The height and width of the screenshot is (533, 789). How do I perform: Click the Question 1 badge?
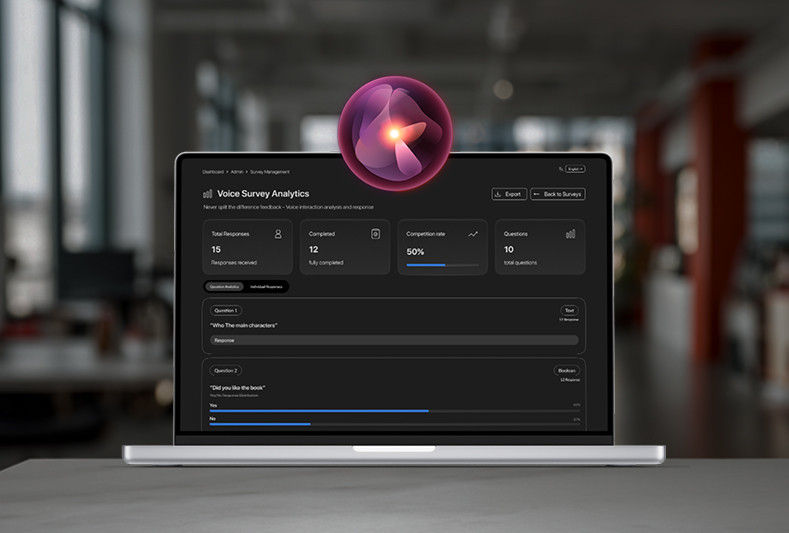click(x=226, y=311)
